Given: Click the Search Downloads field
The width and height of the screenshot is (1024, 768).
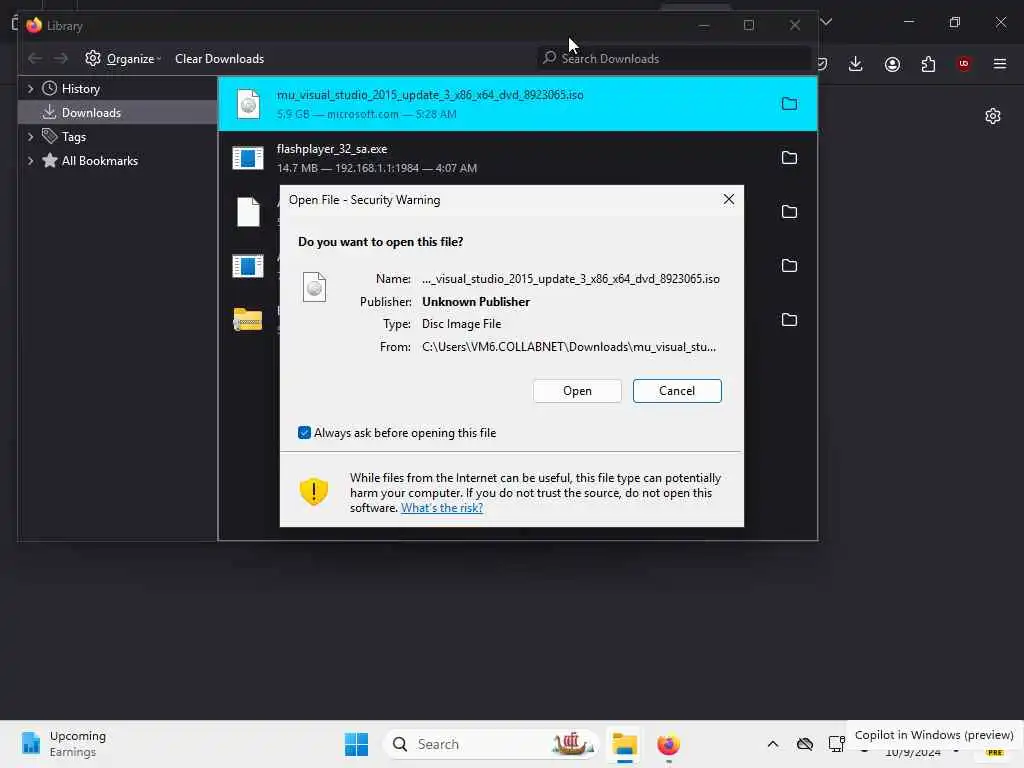Looking at the screenshot, I should coord(673,58).
